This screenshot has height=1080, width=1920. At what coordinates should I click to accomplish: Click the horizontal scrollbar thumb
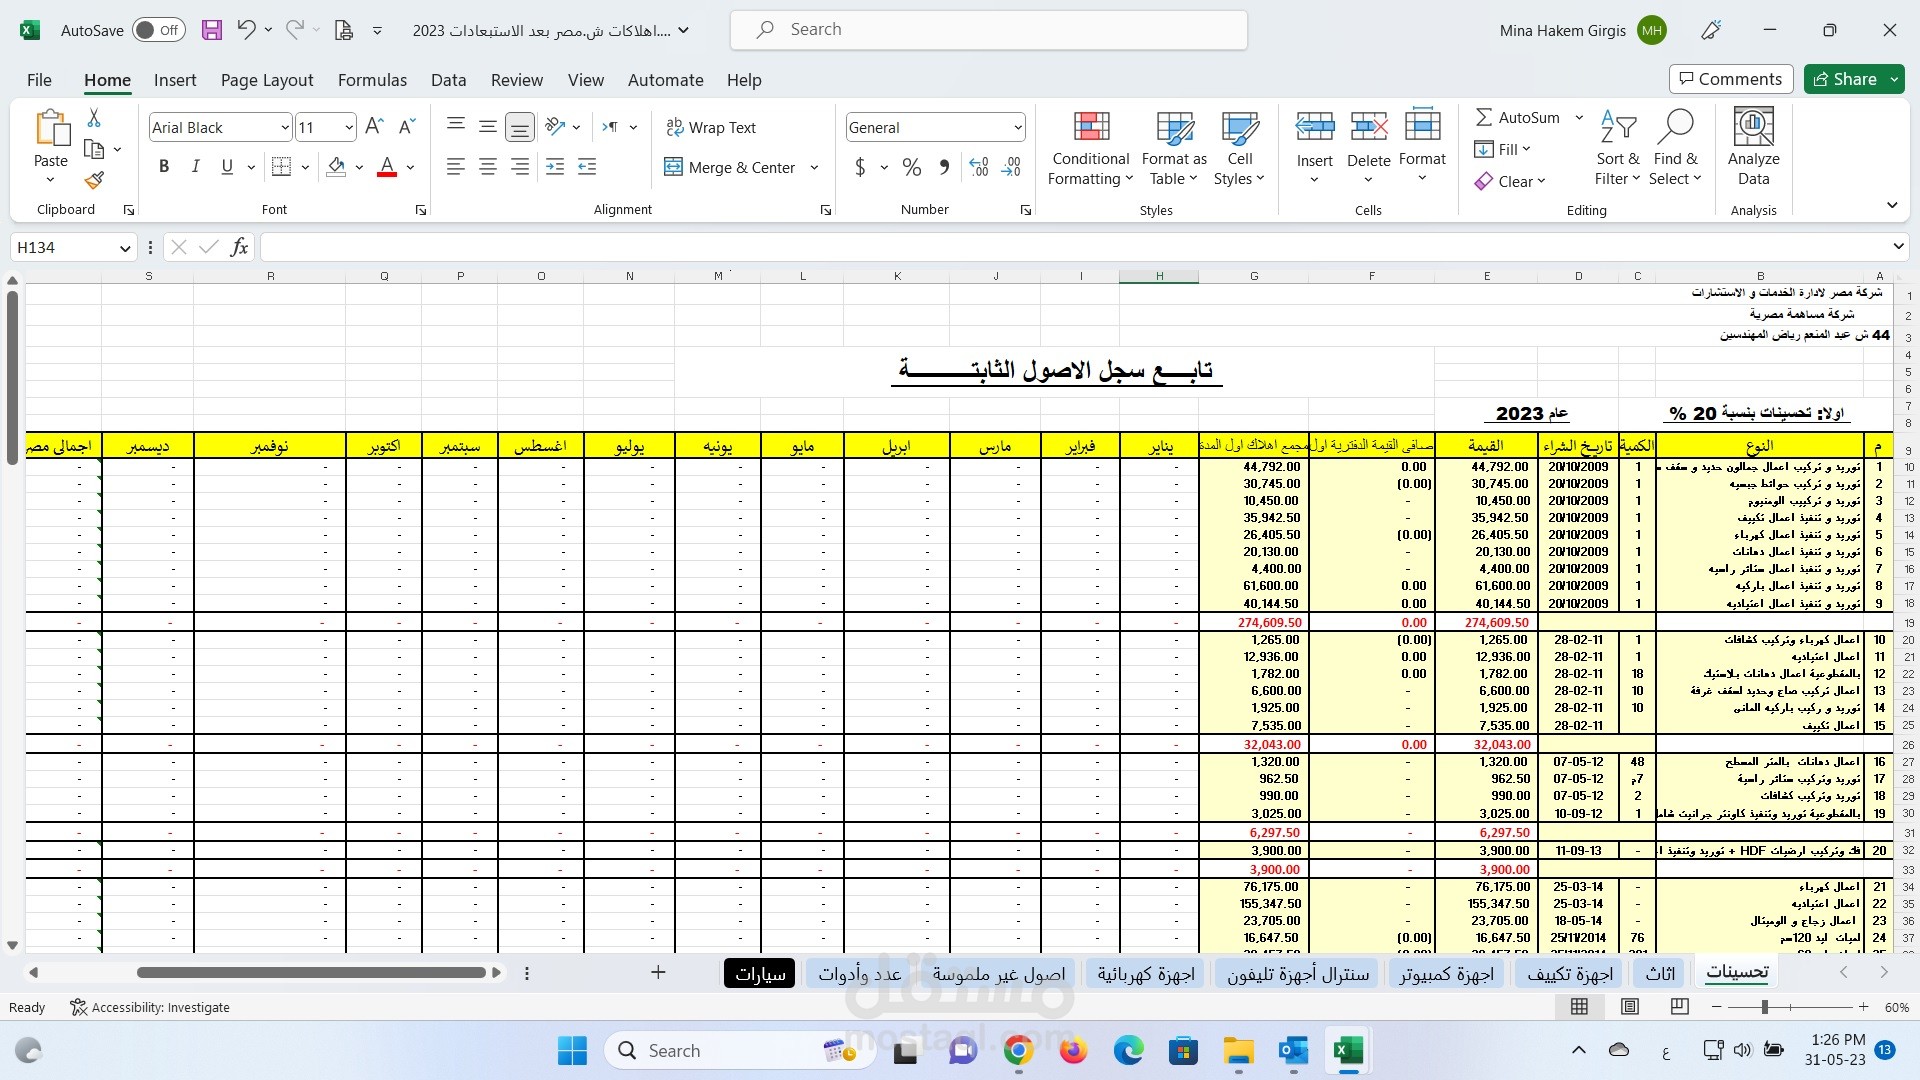point(311,972)
